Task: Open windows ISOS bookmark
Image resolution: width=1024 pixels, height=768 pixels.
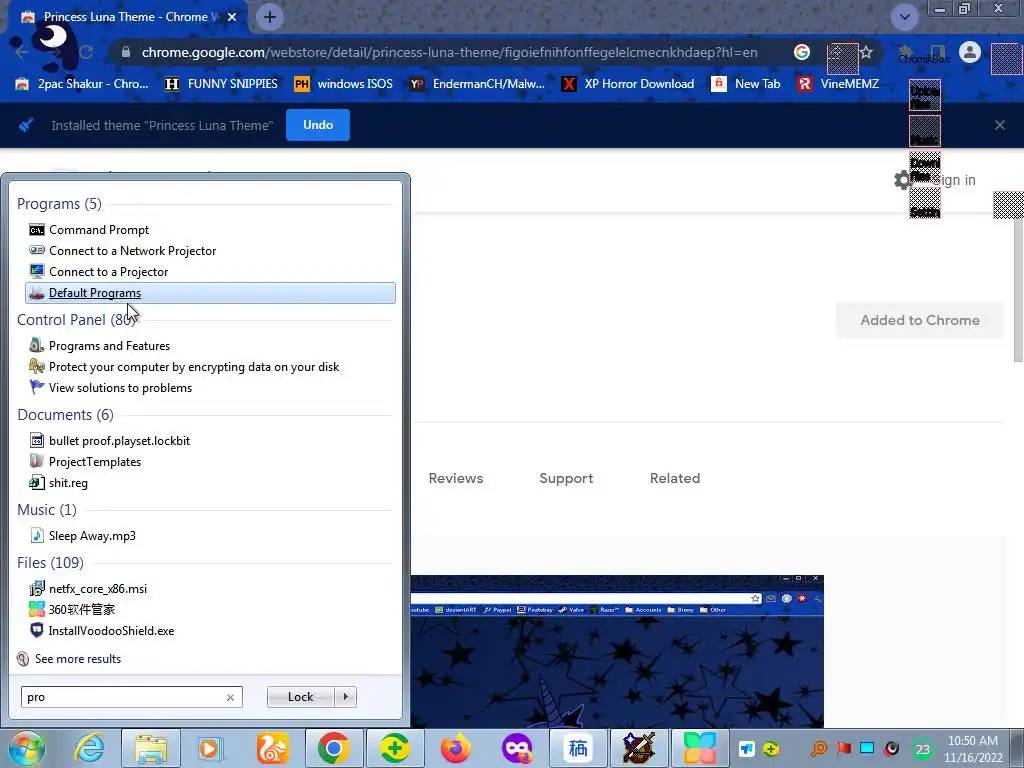Action: tap(344, 84)
